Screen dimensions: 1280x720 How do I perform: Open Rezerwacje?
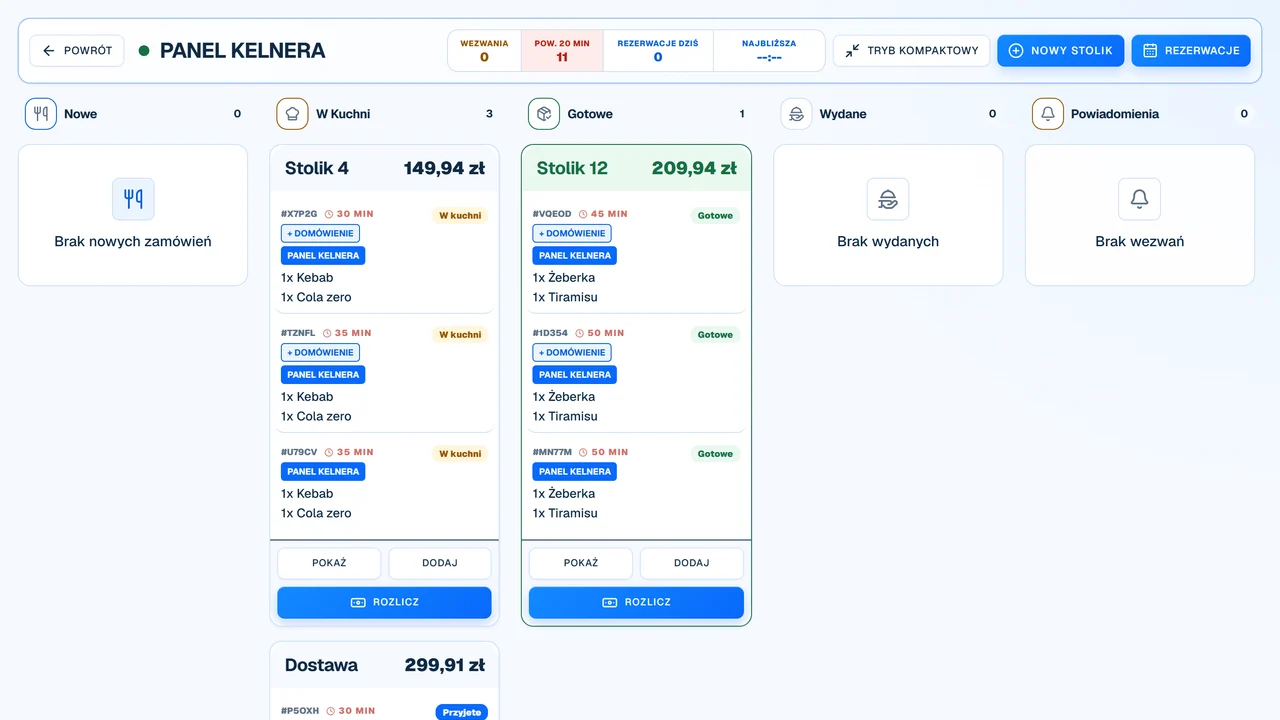pos(1191,50)
